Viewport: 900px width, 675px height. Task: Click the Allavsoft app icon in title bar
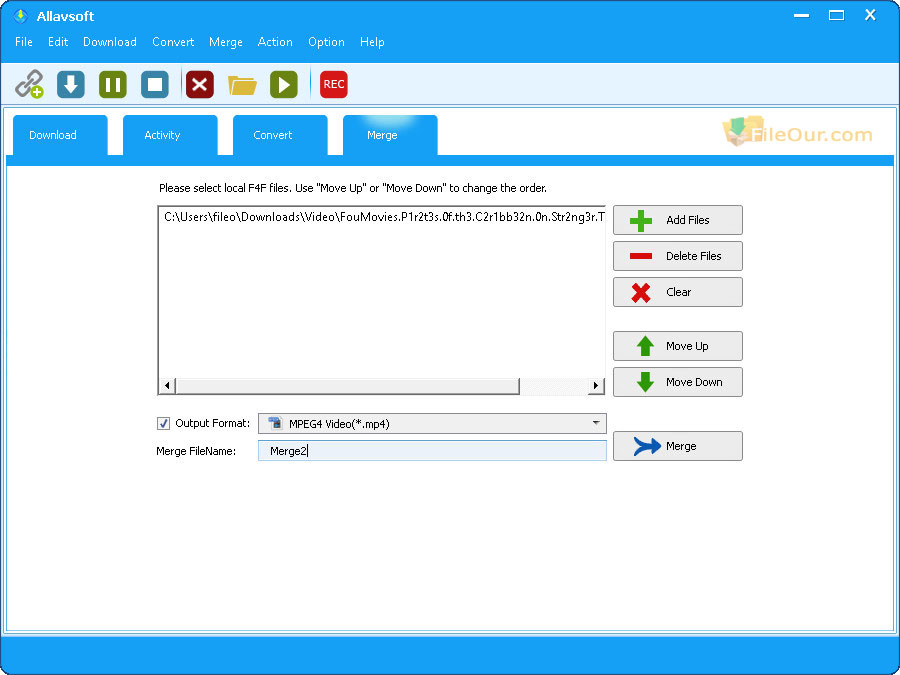point(21,16)
